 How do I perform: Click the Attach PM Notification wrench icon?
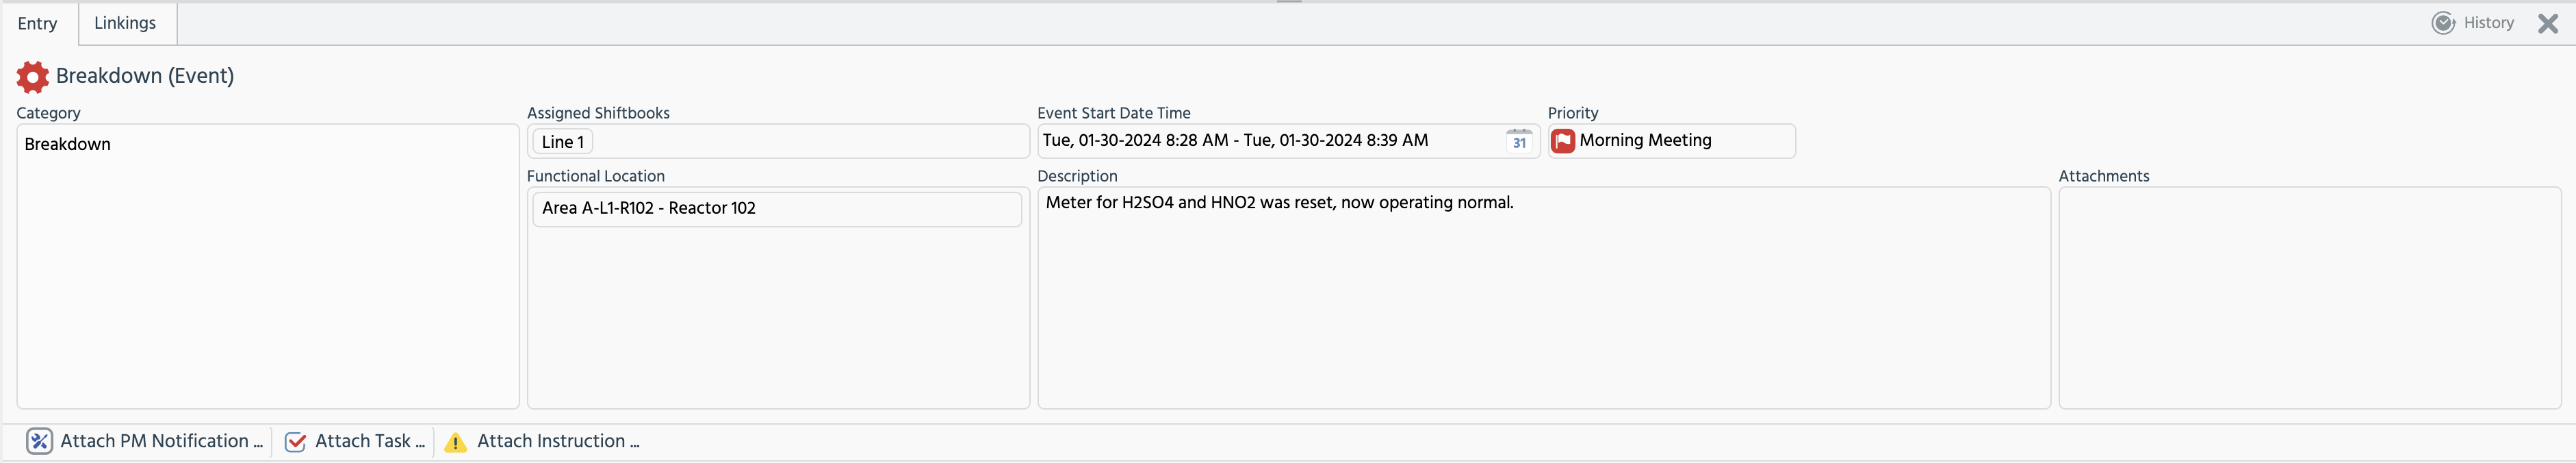click(x=39, y=441)
